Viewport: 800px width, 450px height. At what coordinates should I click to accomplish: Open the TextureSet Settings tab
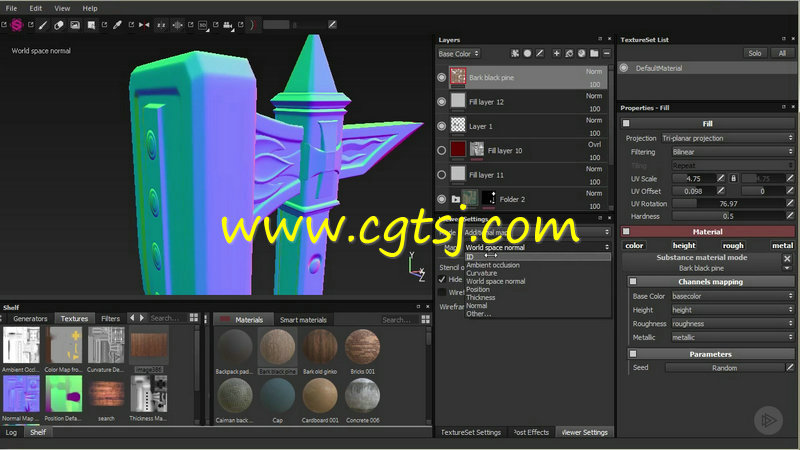[x=470, y=432]
